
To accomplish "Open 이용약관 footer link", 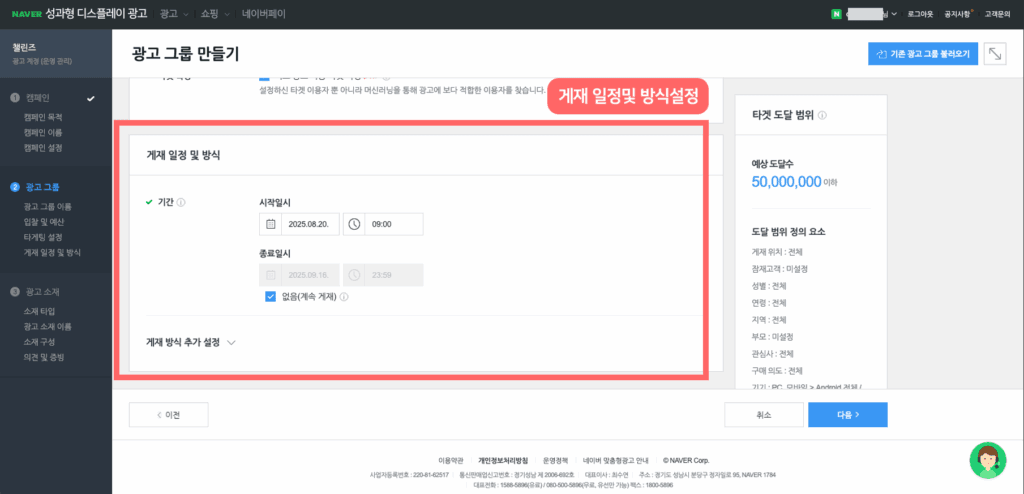I will tap(451, 460).
